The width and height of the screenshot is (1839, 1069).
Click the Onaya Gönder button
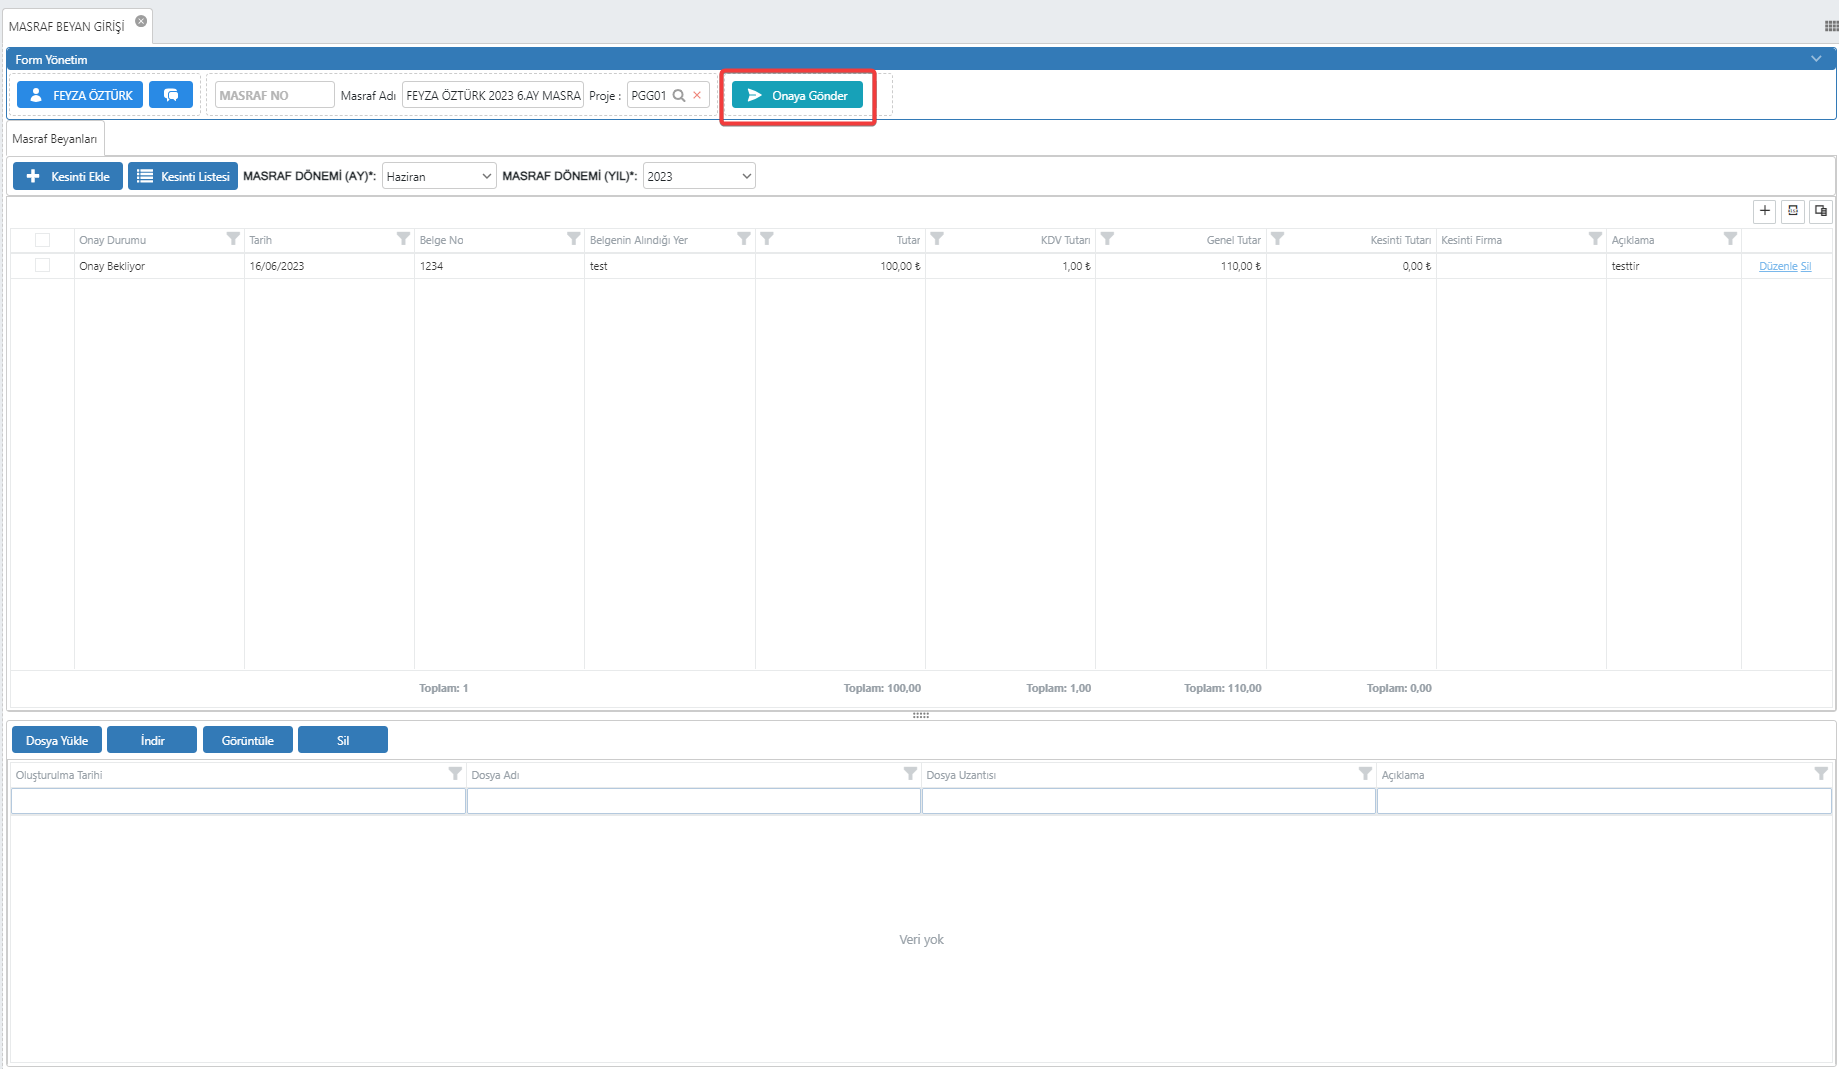point(797,95)
